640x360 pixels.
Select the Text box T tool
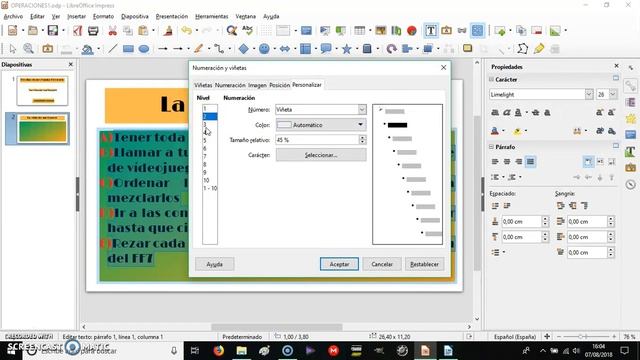(x=431, y=31)
